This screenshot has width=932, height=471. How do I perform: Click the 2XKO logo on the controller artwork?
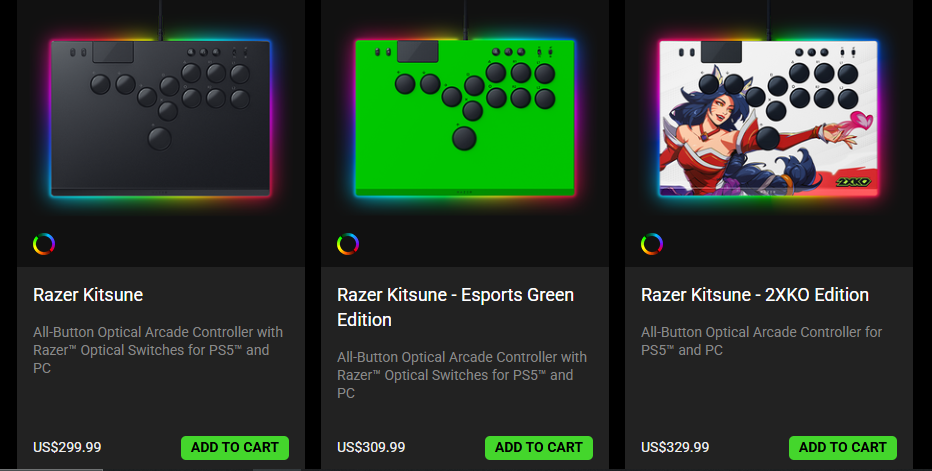(853, 181)
